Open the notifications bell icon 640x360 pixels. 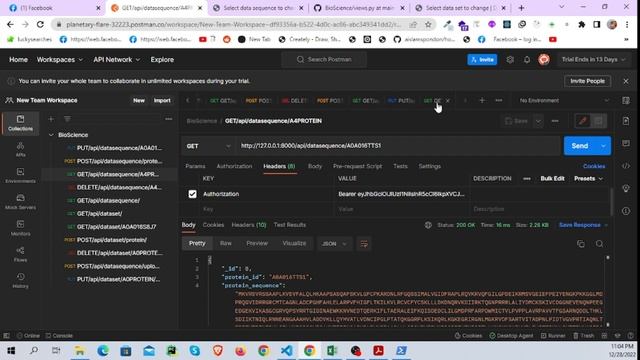coord(527,60)
